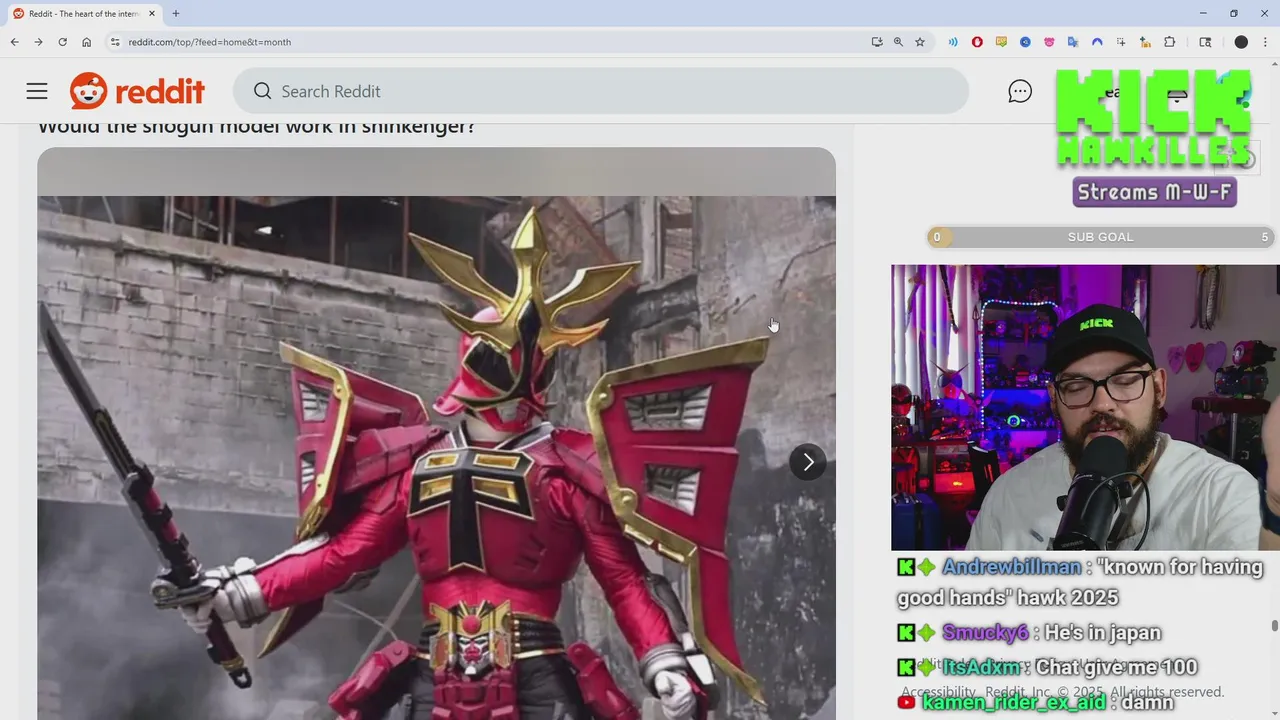Focus the Search Reddit field
Viewport: 1280px width, 720px height.
[x=601, y=91]
